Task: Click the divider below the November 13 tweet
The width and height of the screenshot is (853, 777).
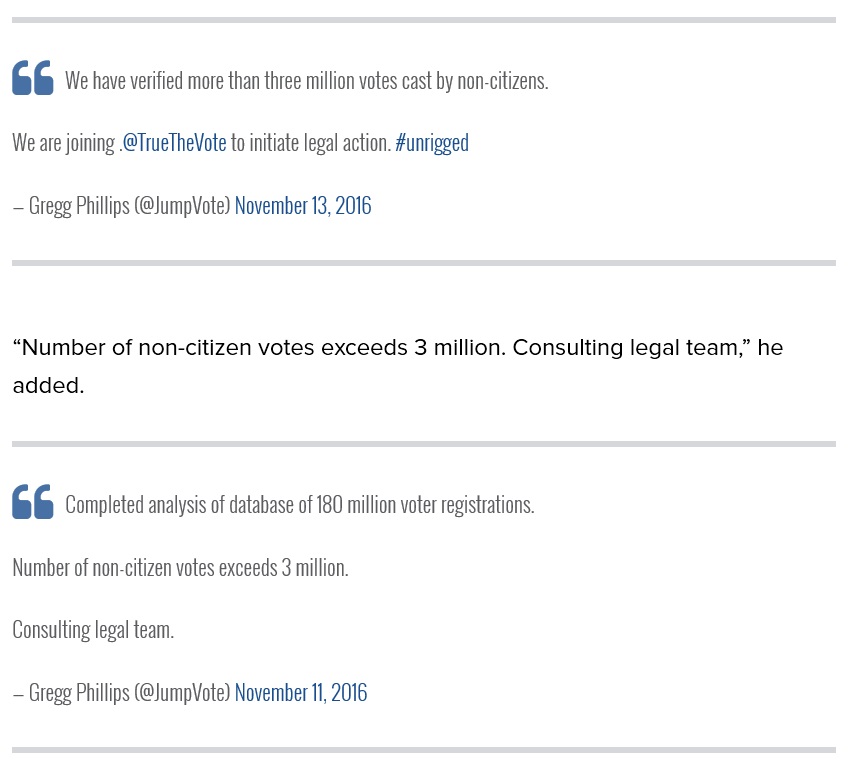Action: click(x=424, y=263)
